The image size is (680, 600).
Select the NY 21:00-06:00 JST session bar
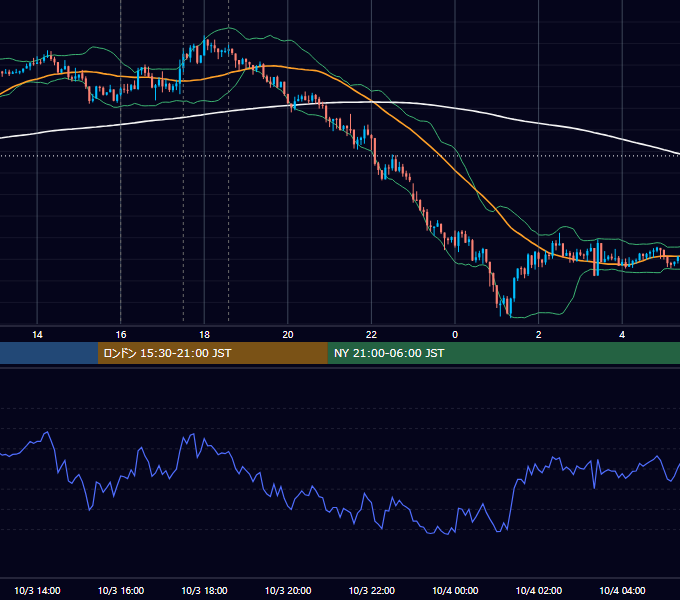pos(503,353)
